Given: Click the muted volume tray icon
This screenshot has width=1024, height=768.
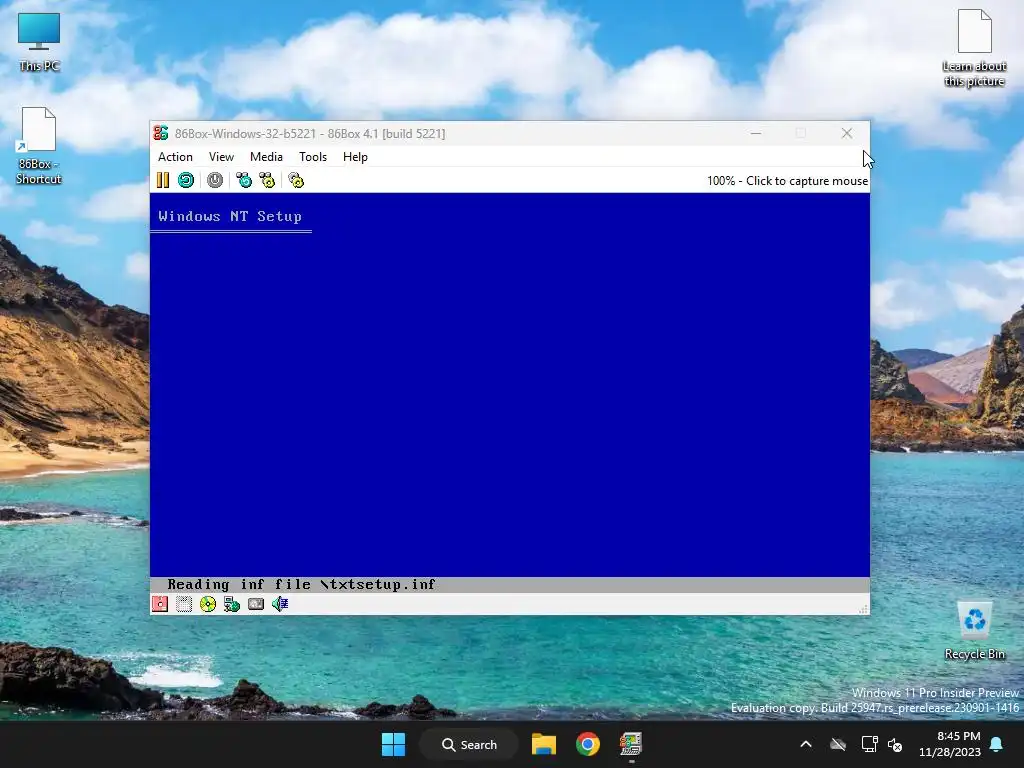Looking at the screenshot, I should click(x=895, y=744).
